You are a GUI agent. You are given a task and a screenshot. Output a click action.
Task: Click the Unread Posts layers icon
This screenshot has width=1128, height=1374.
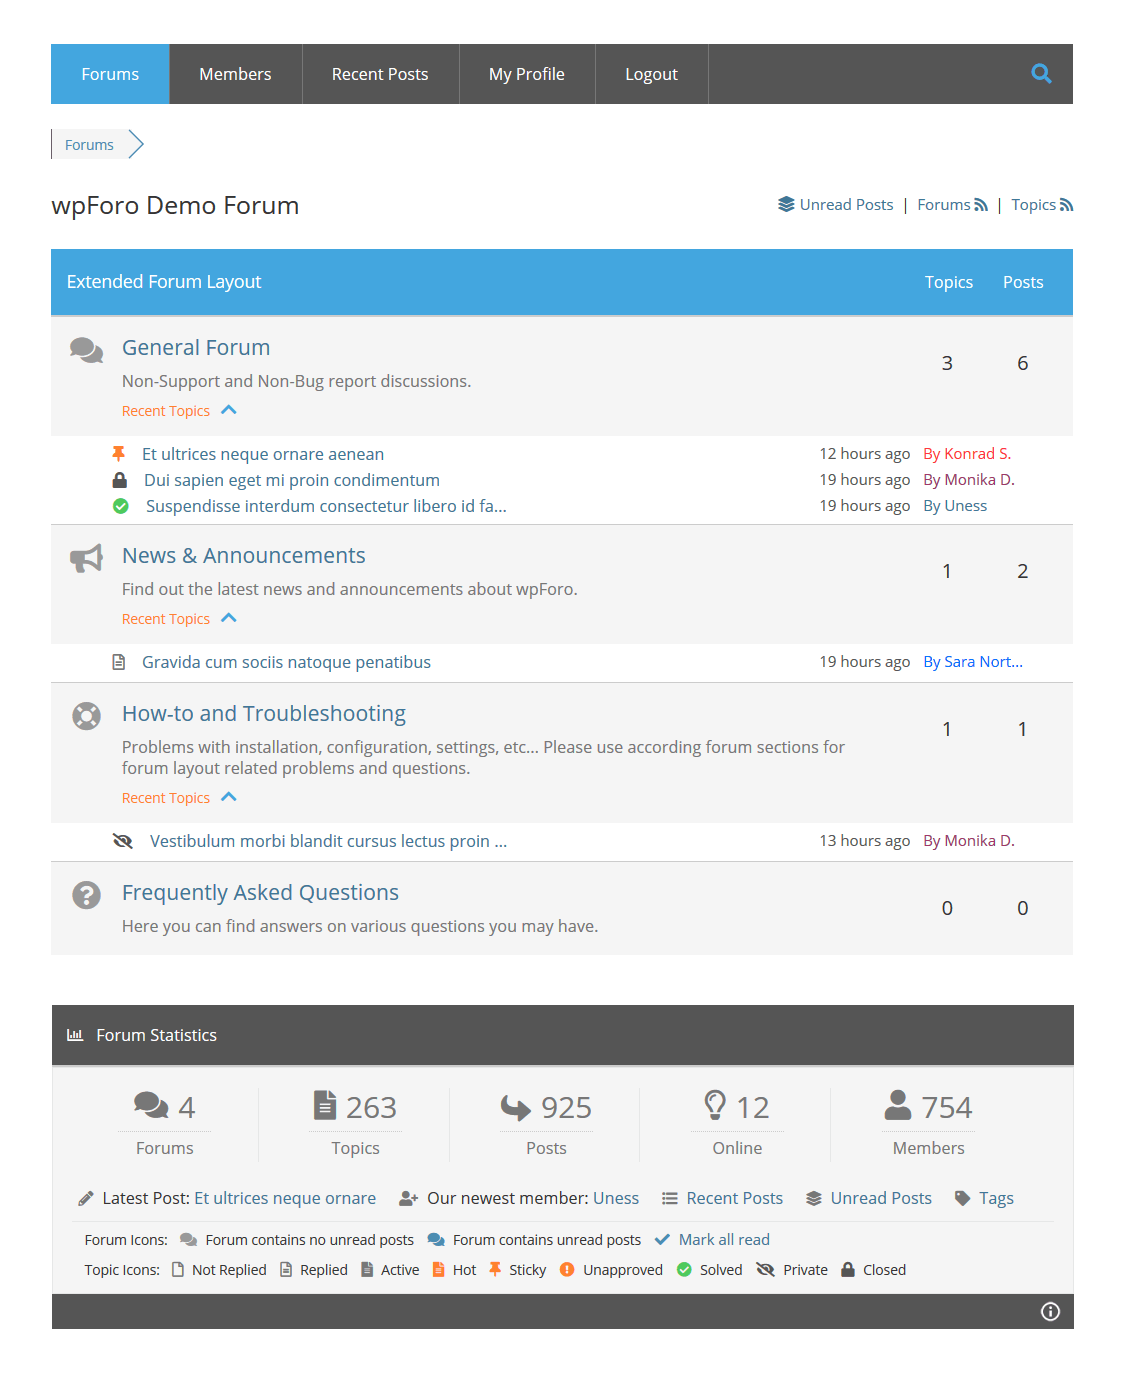pos(786,204)
